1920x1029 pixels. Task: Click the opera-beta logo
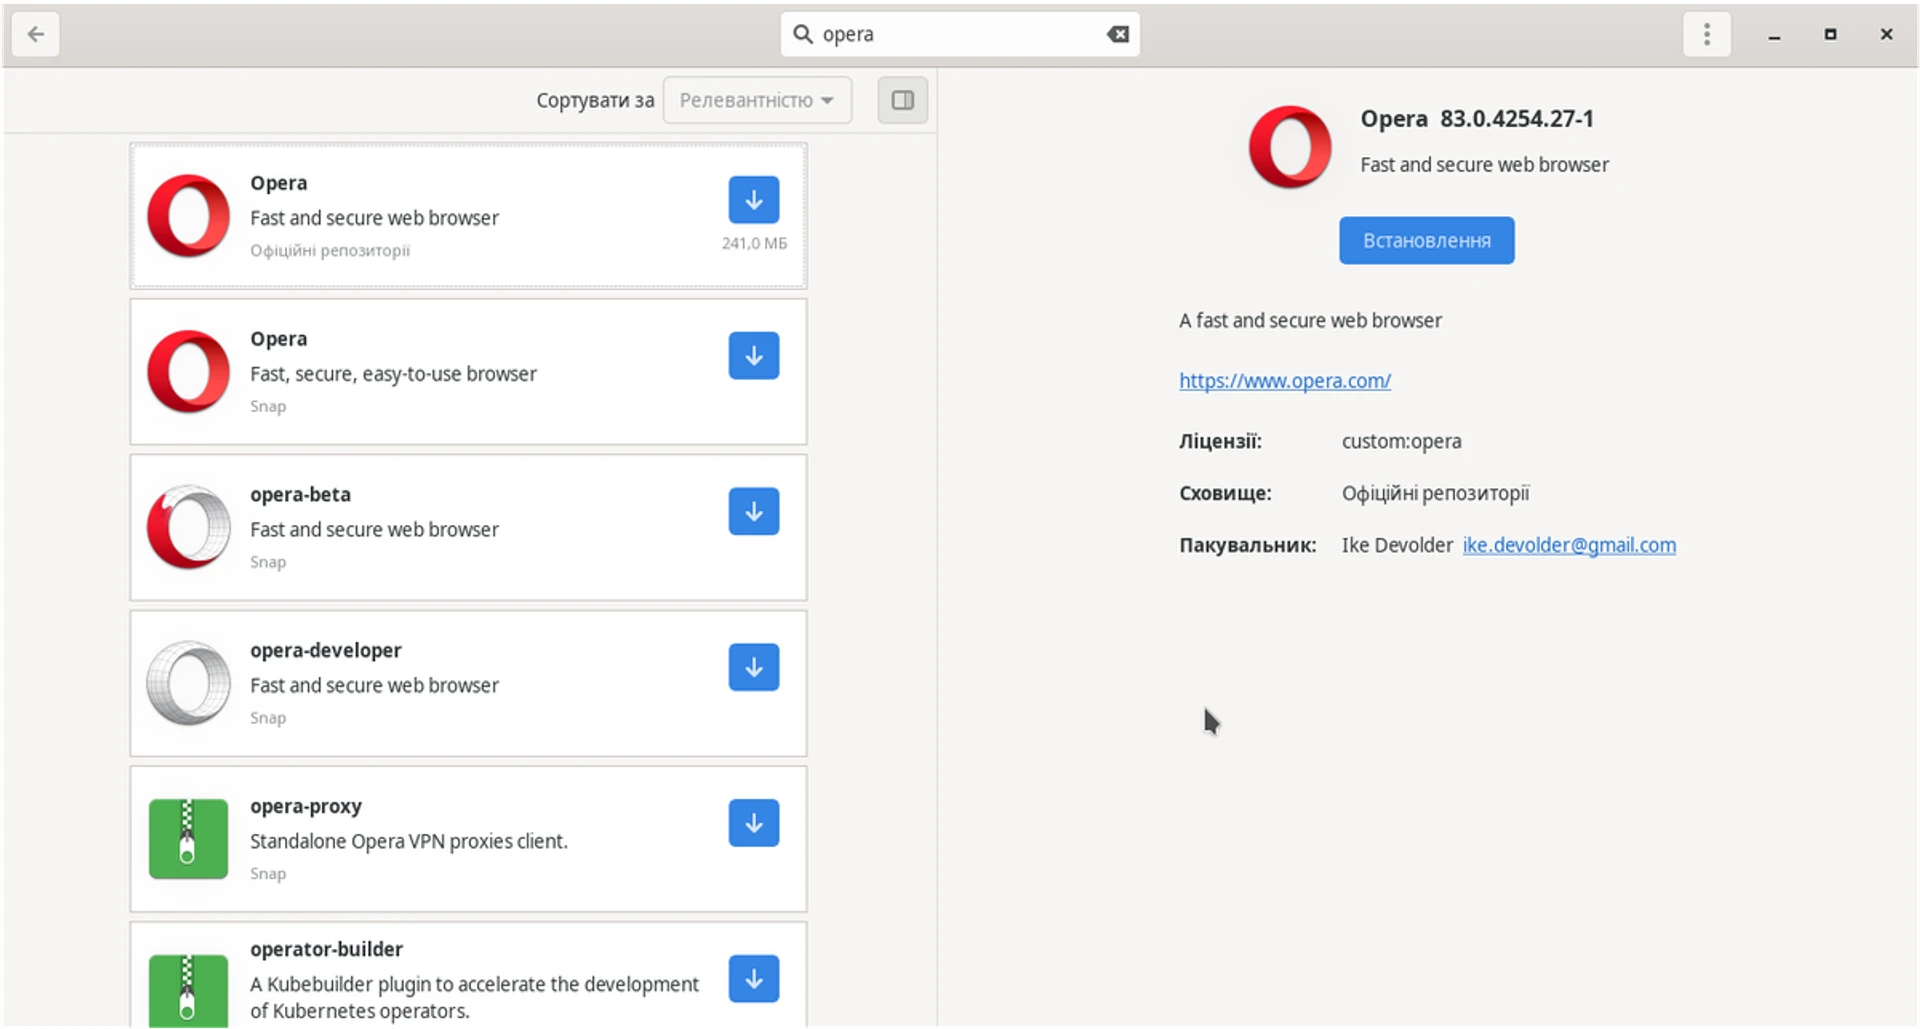point(188,527)
